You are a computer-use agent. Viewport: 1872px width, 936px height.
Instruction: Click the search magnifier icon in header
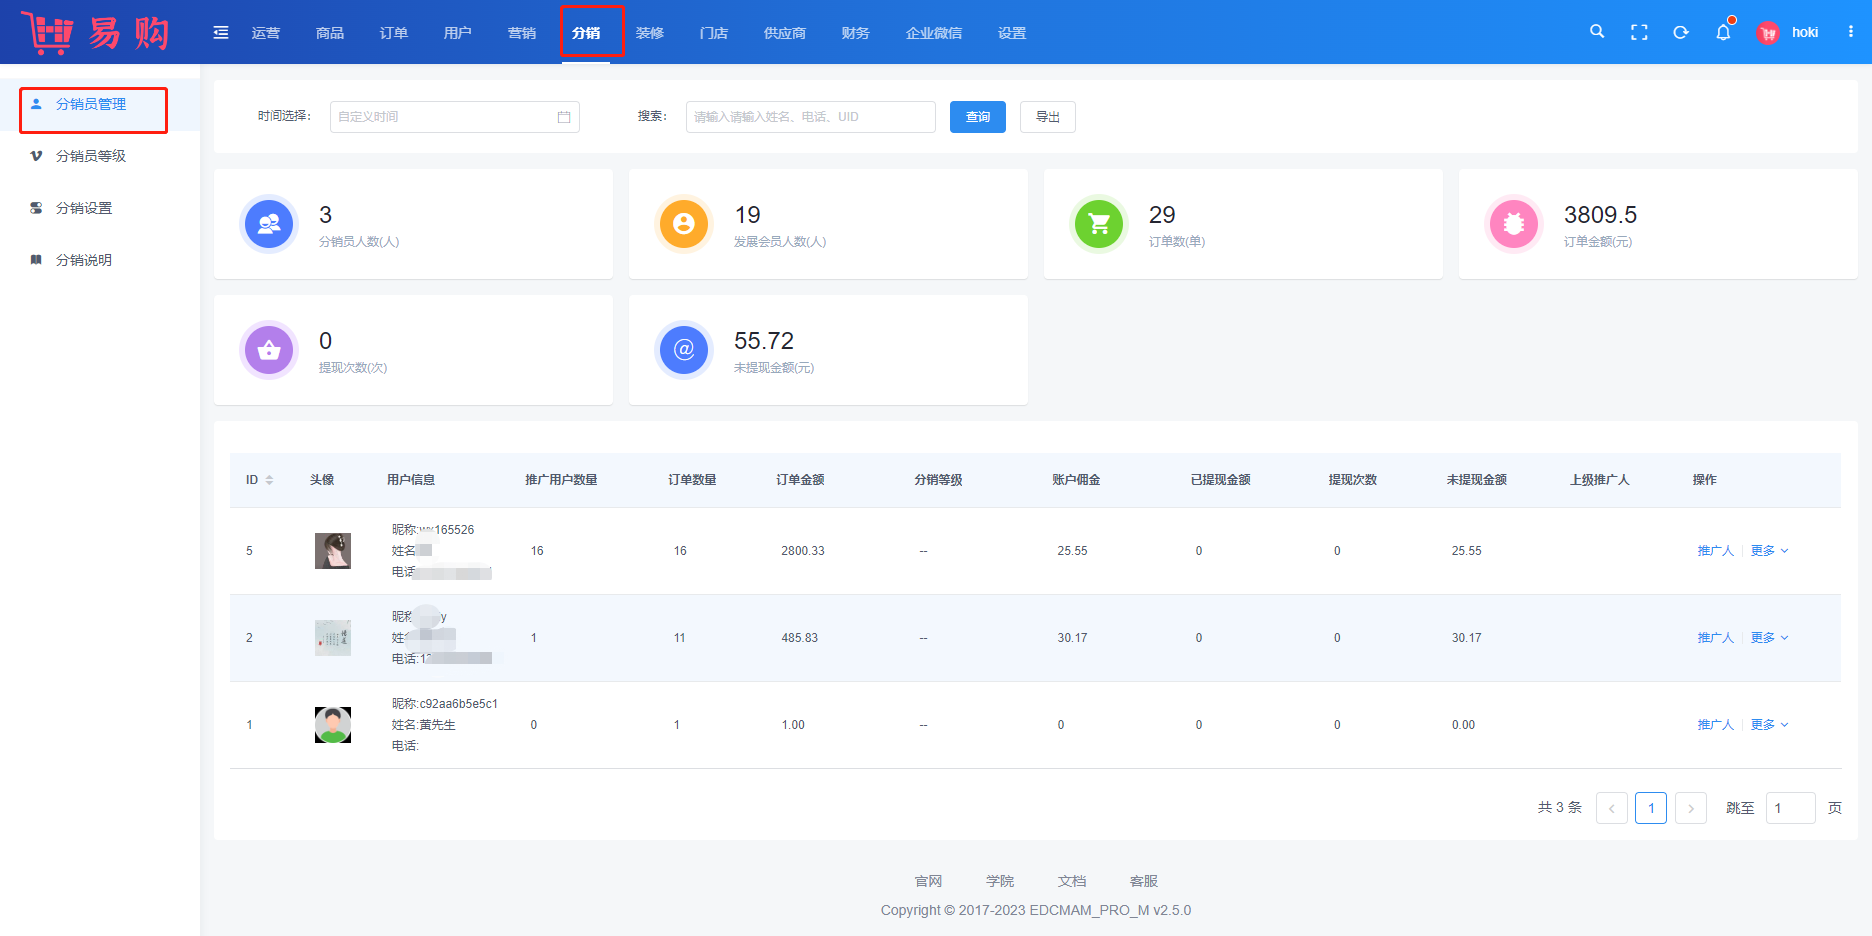(x=1597, y=32)
